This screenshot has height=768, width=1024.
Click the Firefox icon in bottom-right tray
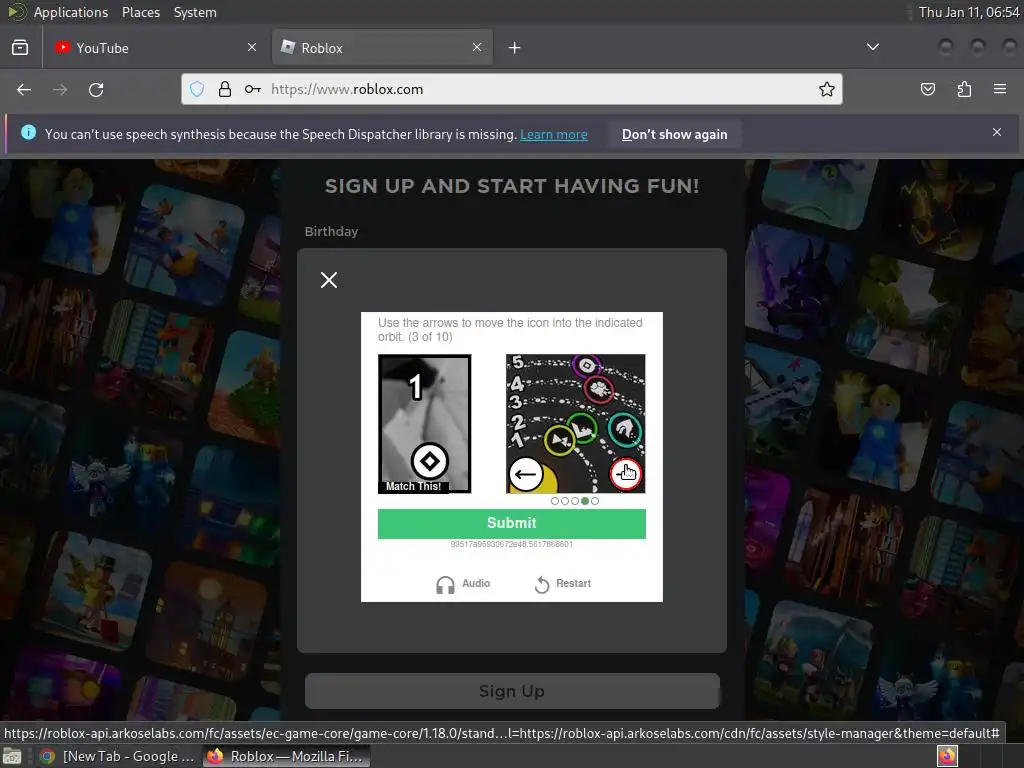pos(947,756)
